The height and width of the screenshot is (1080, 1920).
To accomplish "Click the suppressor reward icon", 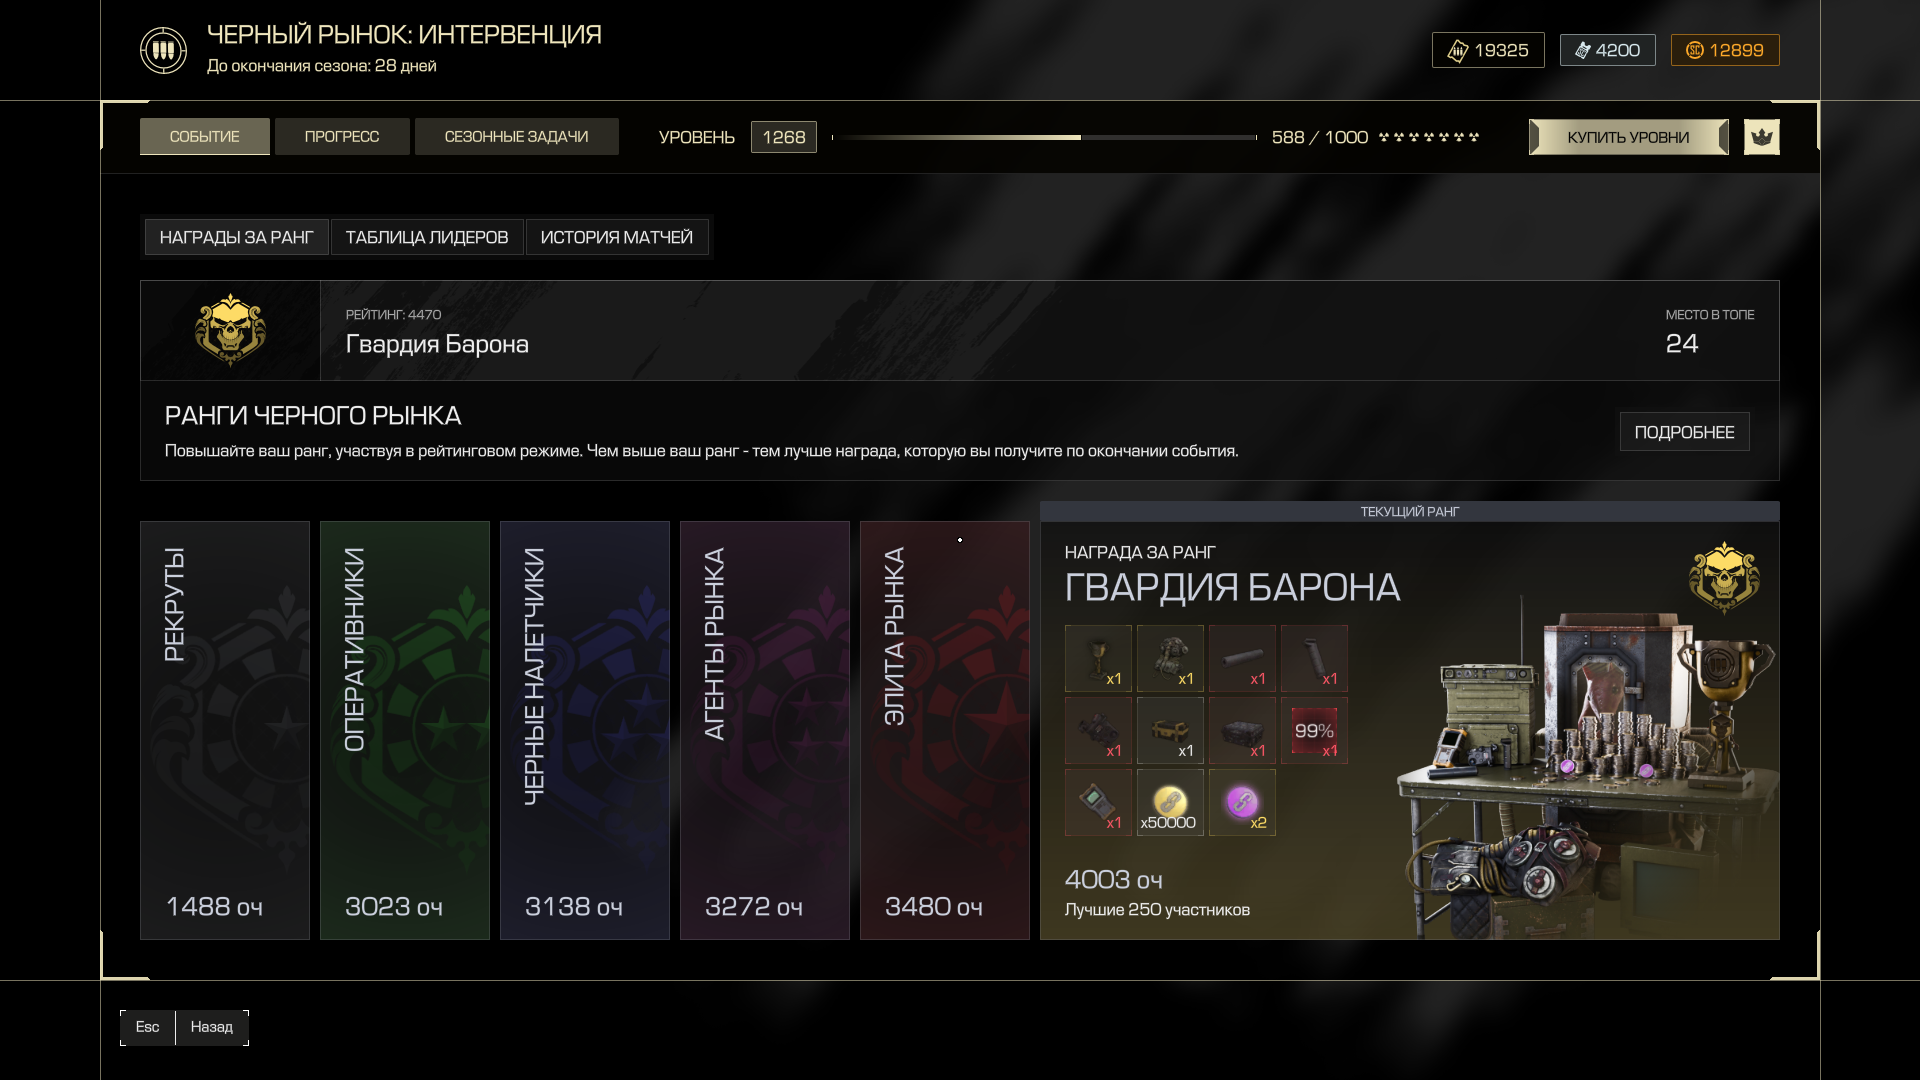I will [1242, 659].
